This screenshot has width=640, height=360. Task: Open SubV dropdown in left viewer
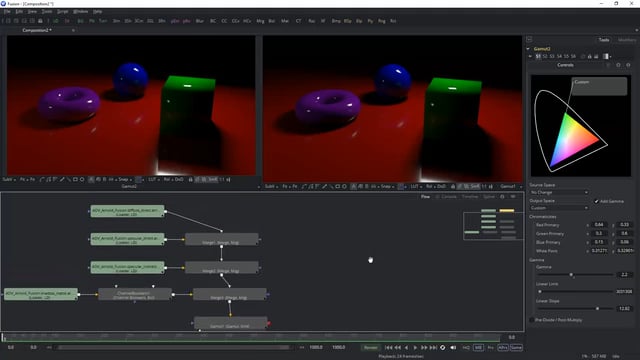coord(9,180)
